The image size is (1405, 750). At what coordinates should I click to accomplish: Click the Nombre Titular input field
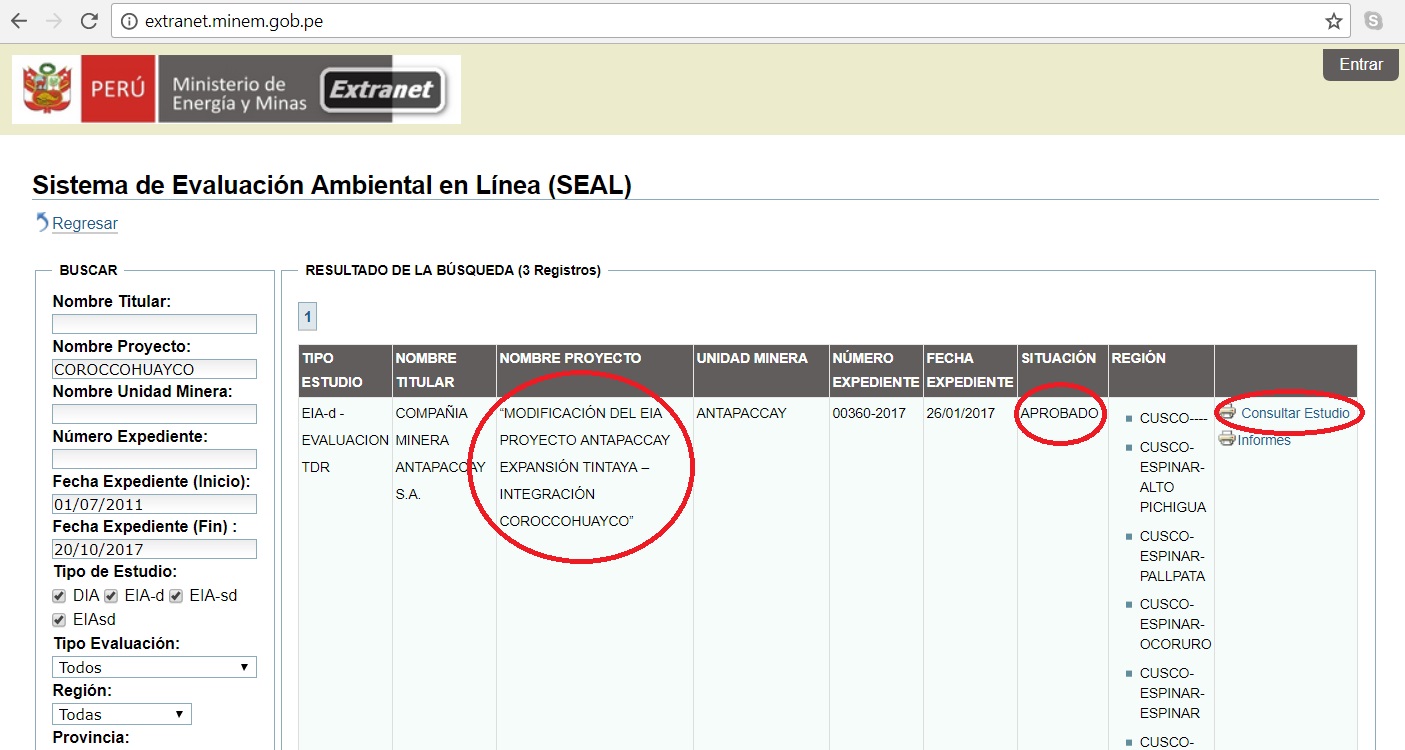pyautogui.click(x=154, y=324)
